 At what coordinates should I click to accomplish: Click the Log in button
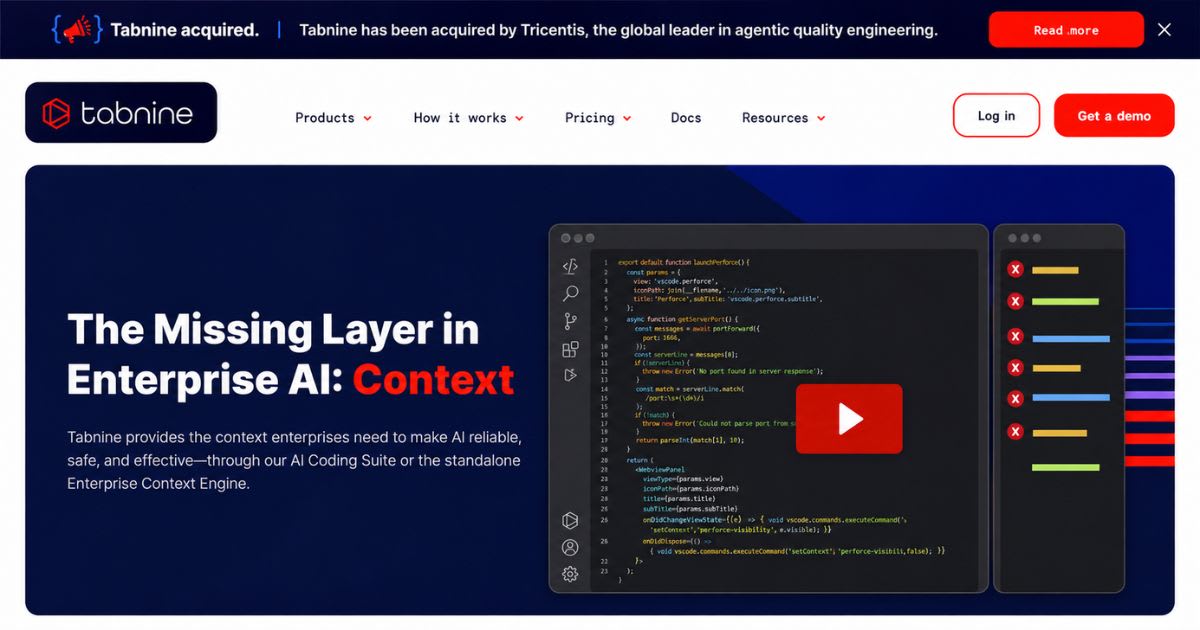tap(996, 116)
